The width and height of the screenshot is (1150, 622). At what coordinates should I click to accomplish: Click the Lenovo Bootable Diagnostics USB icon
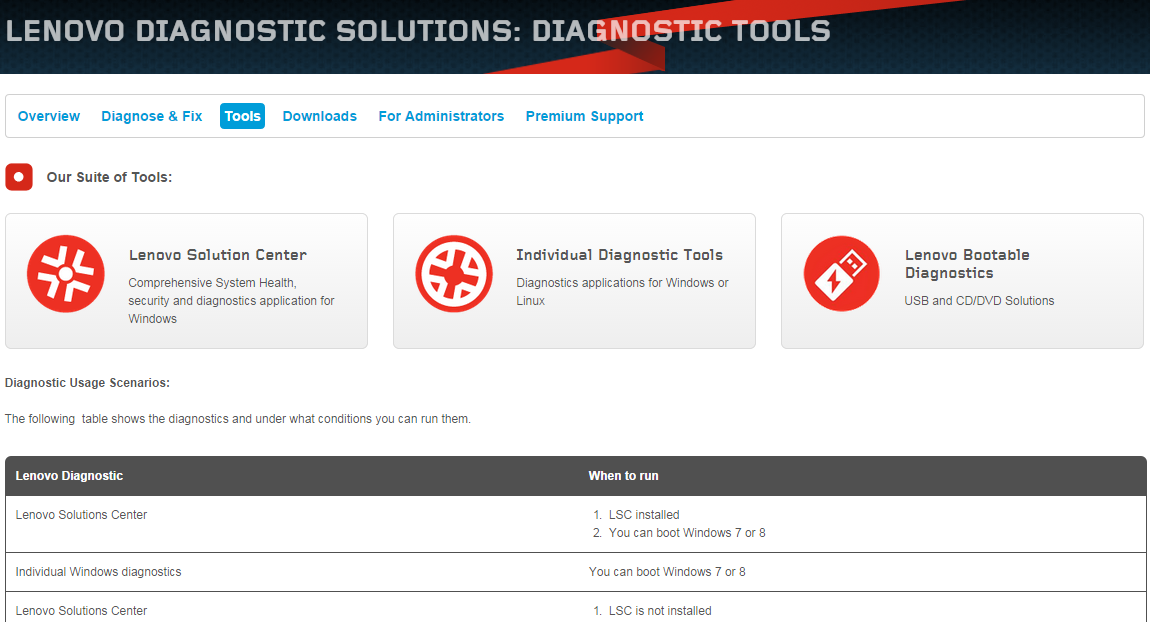pyautogui.click(x=841, y=274)
